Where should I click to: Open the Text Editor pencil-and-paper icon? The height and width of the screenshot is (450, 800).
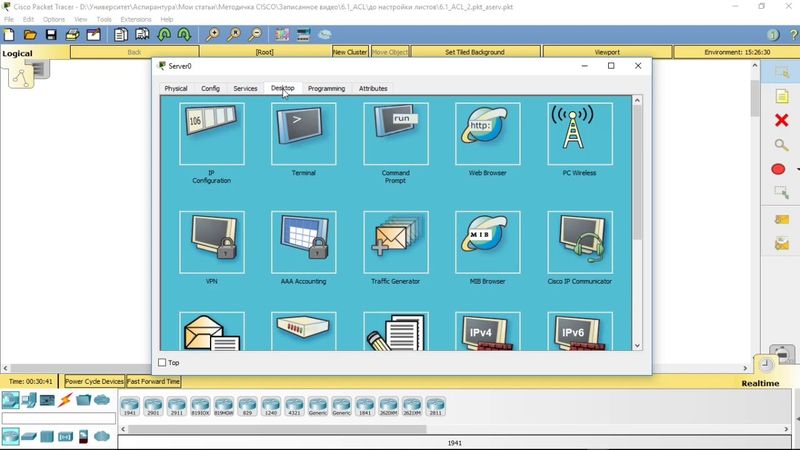[396, 332]
